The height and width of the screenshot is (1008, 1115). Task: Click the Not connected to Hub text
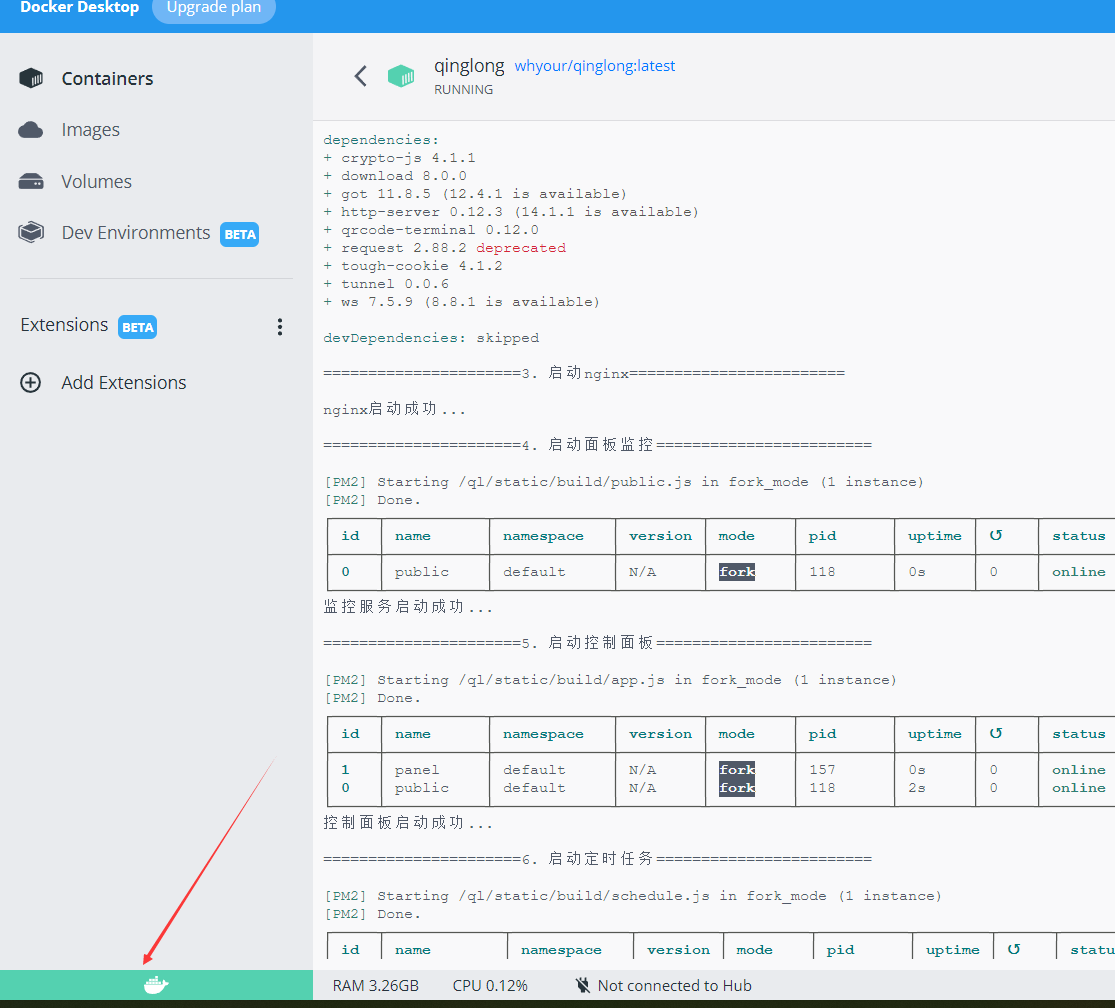[x=674, y=985]
